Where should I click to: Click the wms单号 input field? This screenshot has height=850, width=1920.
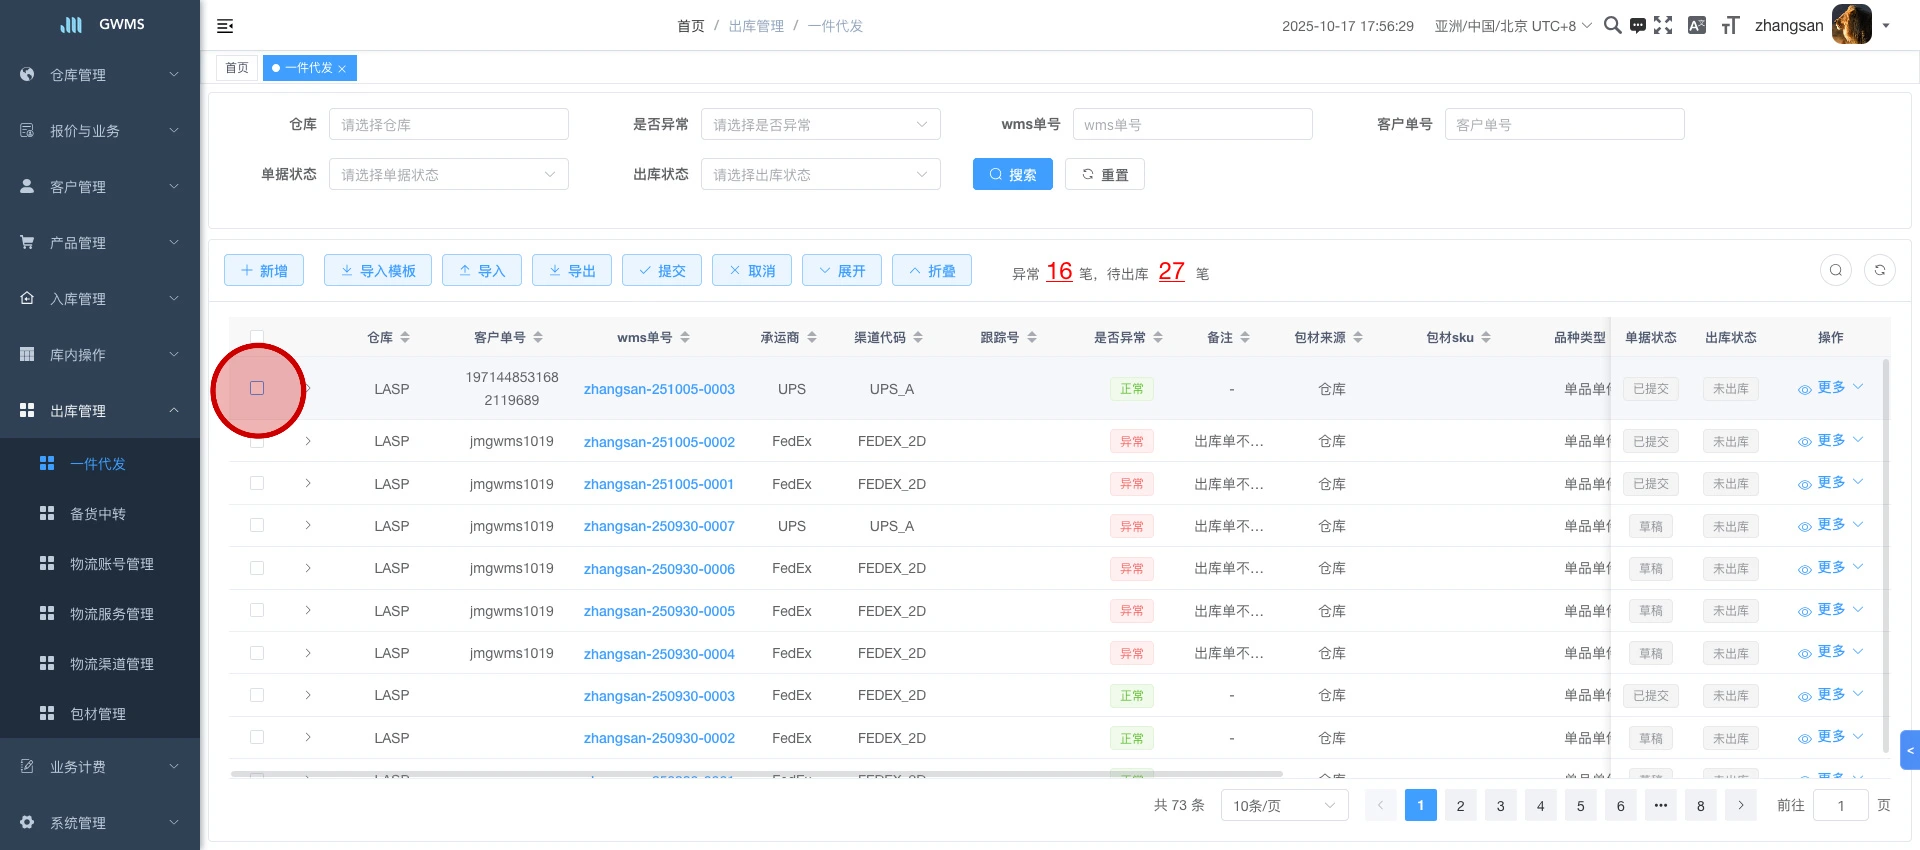click(1192, 124)
